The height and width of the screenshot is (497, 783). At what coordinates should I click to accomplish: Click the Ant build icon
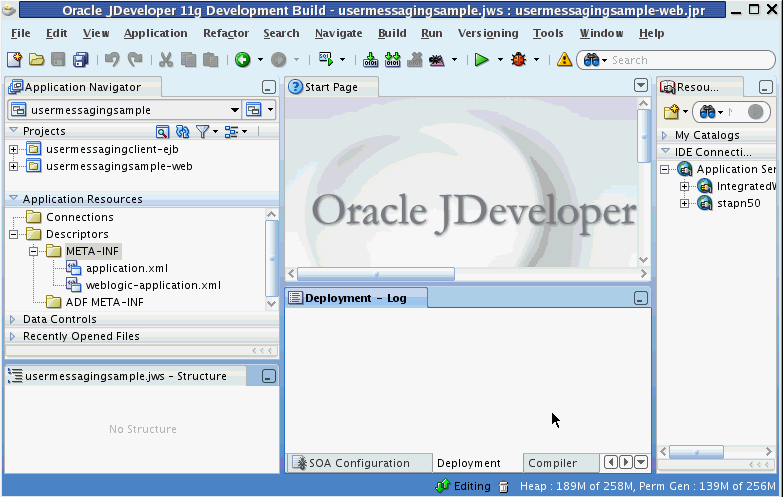tap(437, 60)
